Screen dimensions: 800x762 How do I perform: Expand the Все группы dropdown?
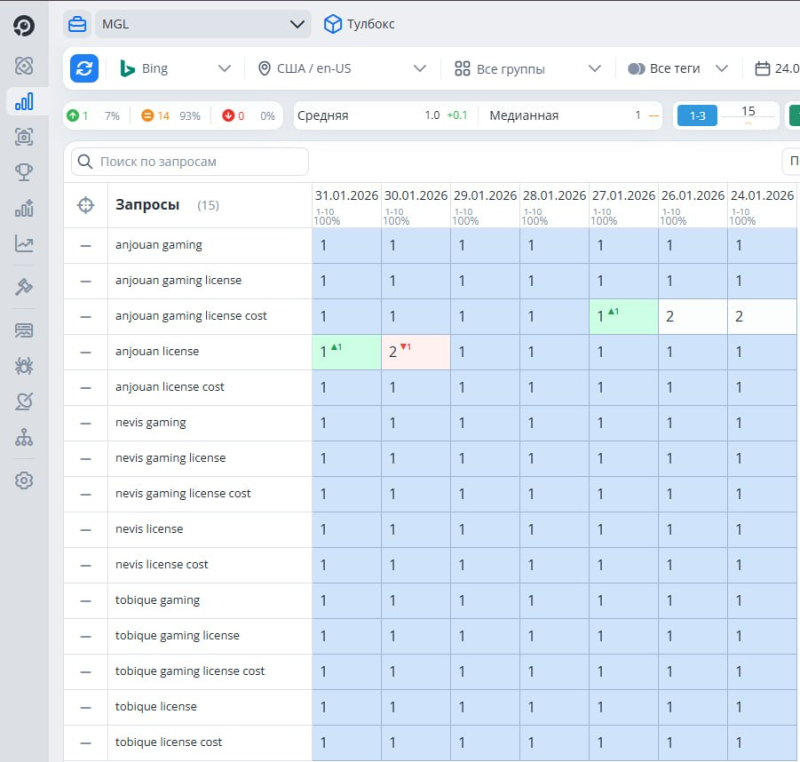click(528, 68)
